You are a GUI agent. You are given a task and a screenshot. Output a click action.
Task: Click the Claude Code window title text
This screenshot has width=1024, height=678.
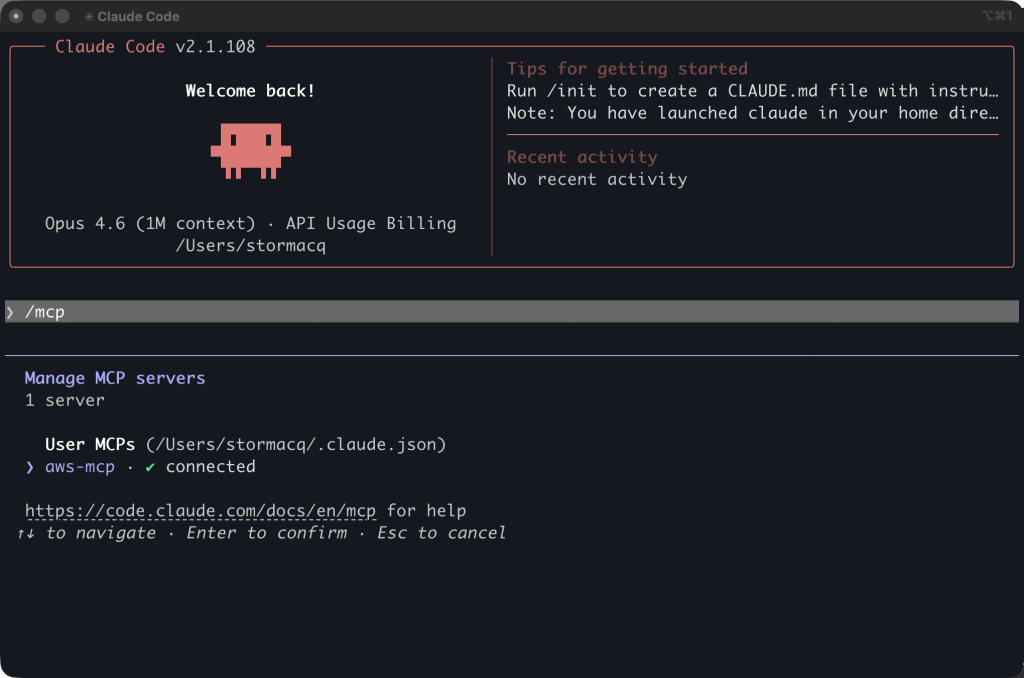(138, 16)
